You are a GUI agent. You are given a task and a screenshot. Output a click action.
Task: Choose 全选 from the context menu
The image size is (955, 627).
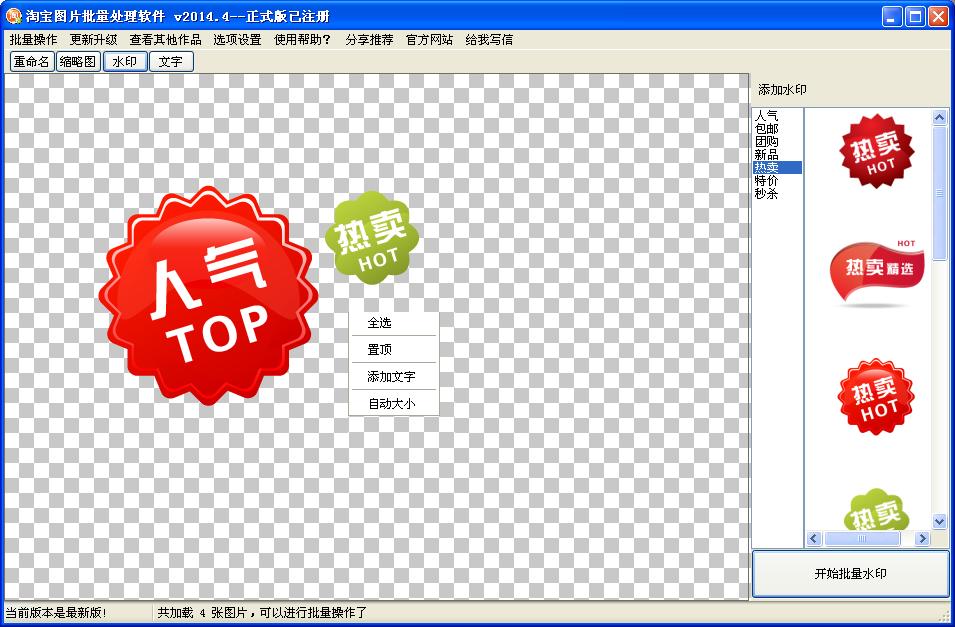394,323
